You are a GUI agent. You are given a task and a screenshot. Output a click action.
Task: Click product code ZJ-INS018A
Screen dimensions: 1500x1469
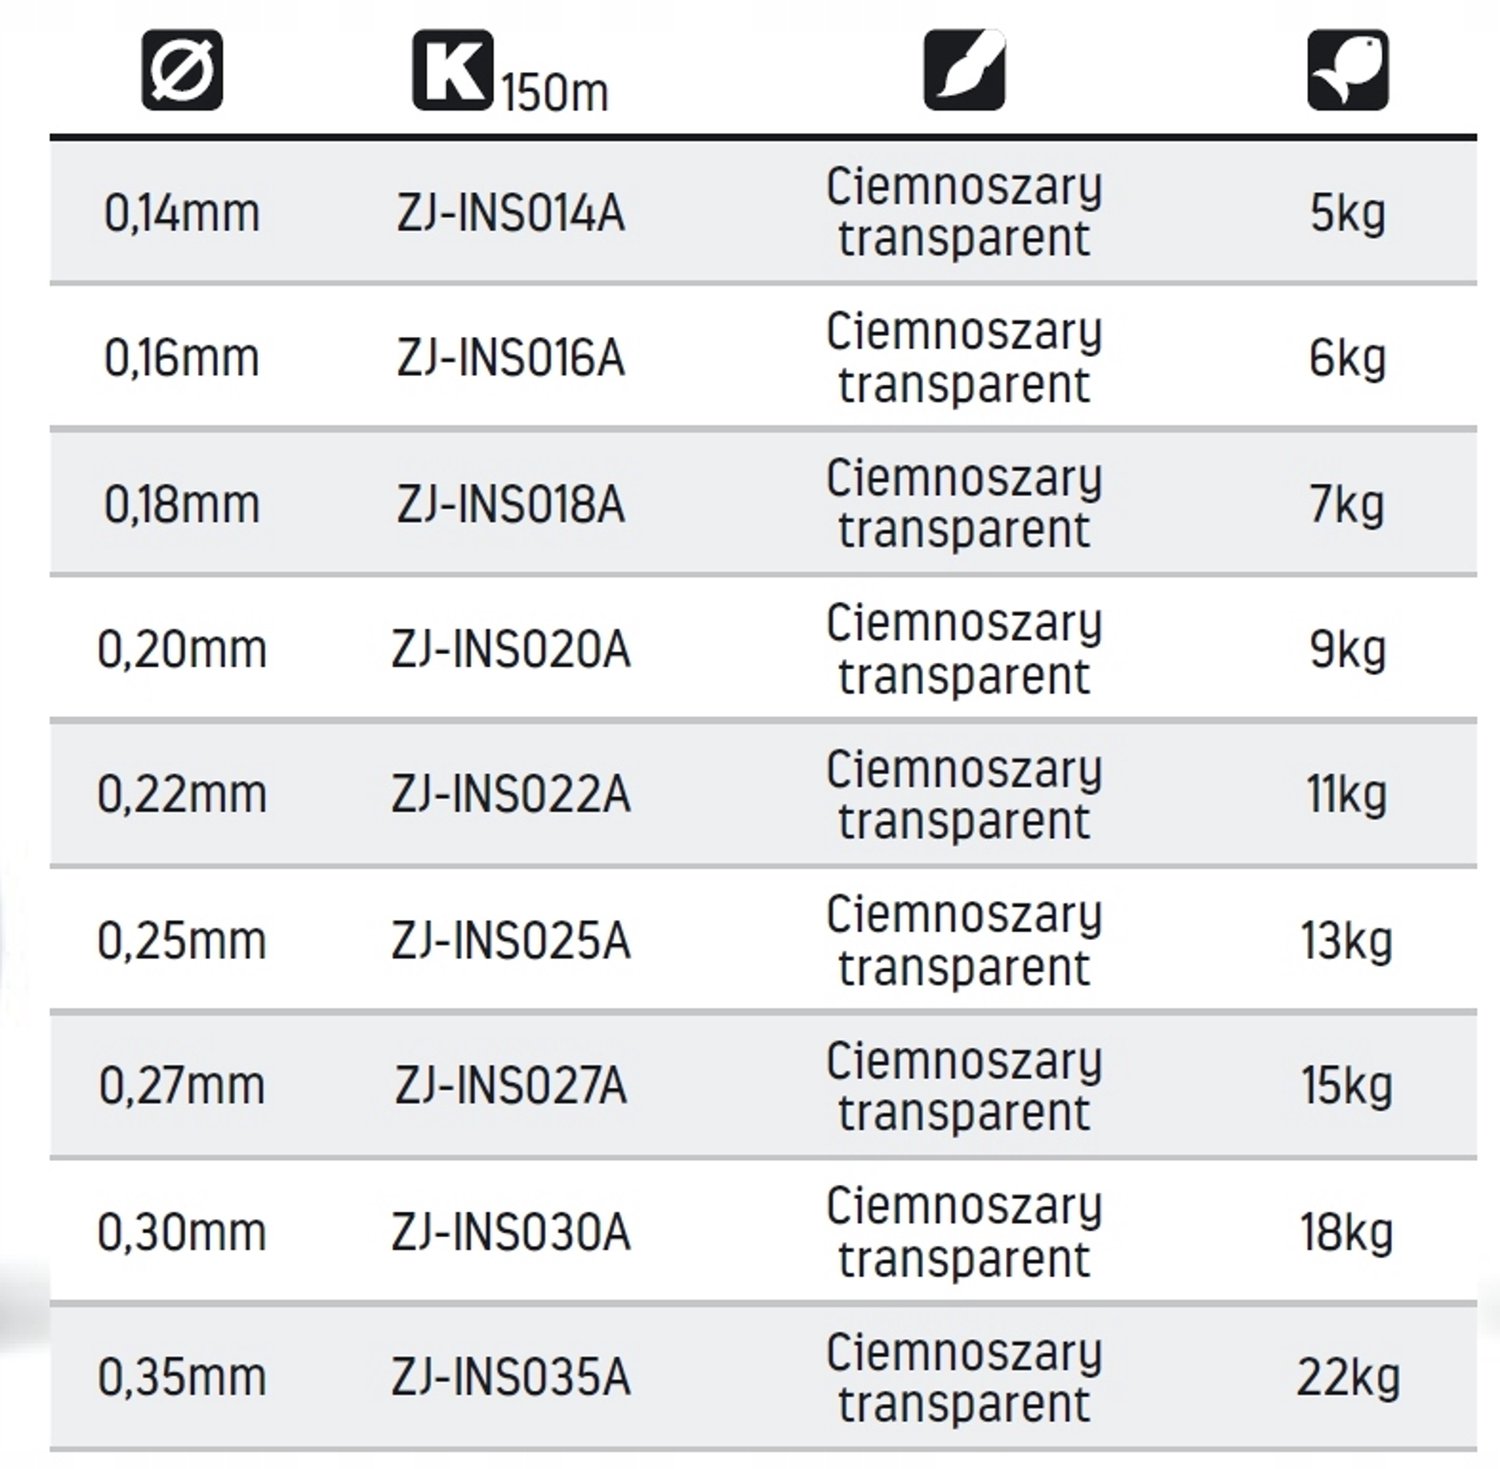point(511,504)
